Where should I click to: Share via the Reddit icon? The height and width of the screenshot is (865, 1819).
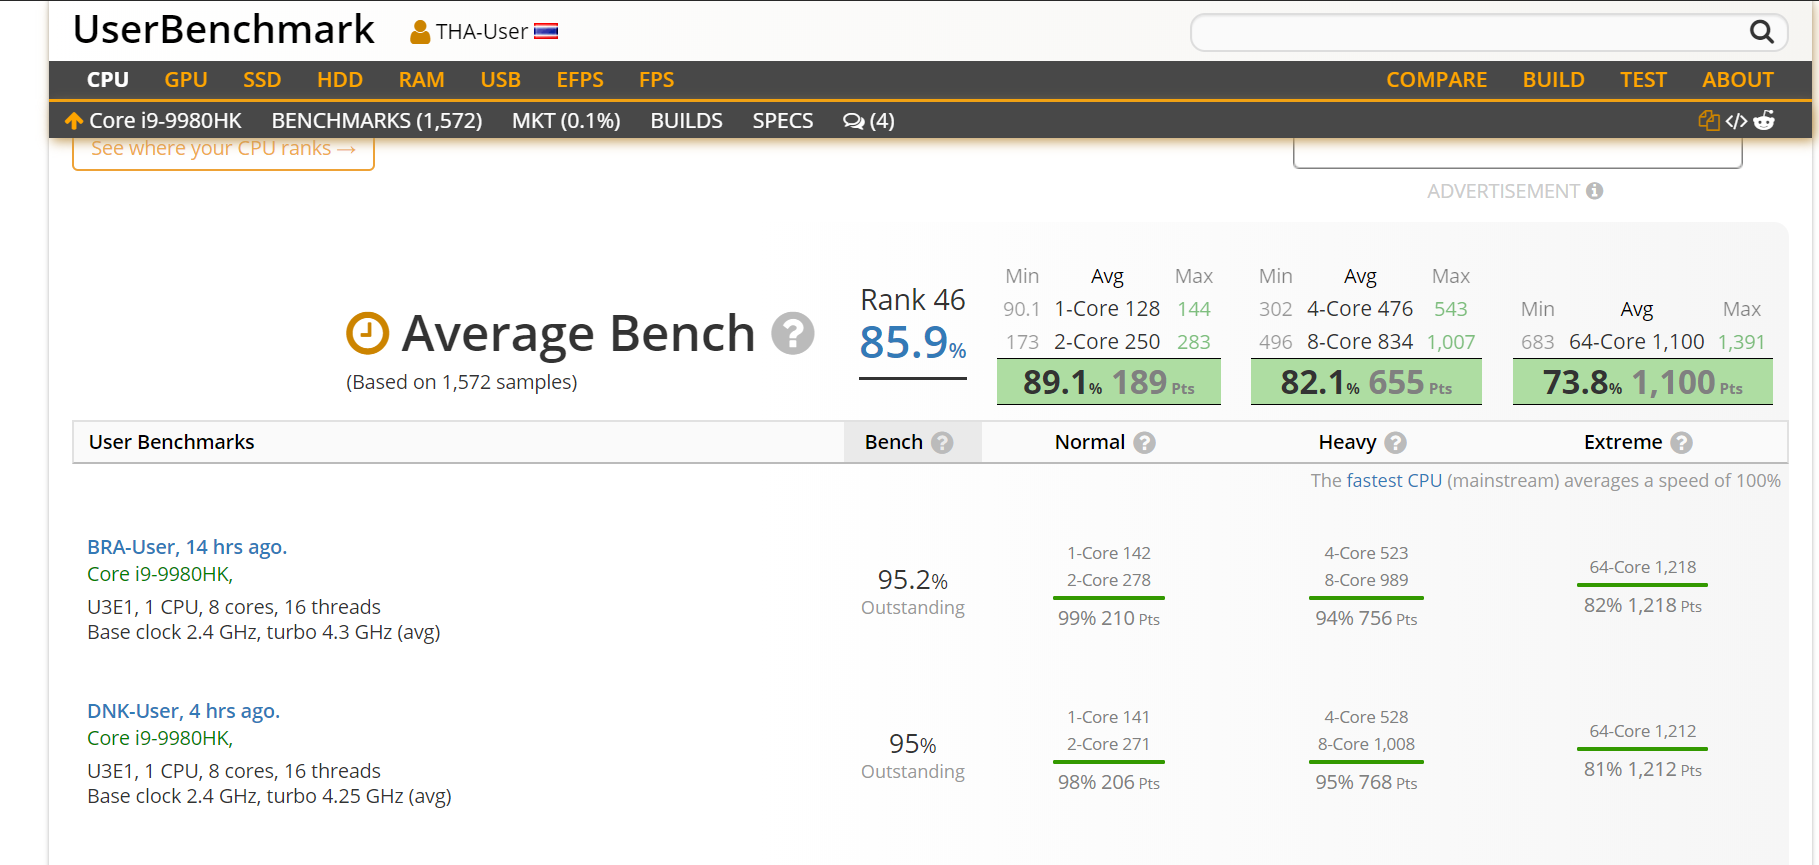1764,121
